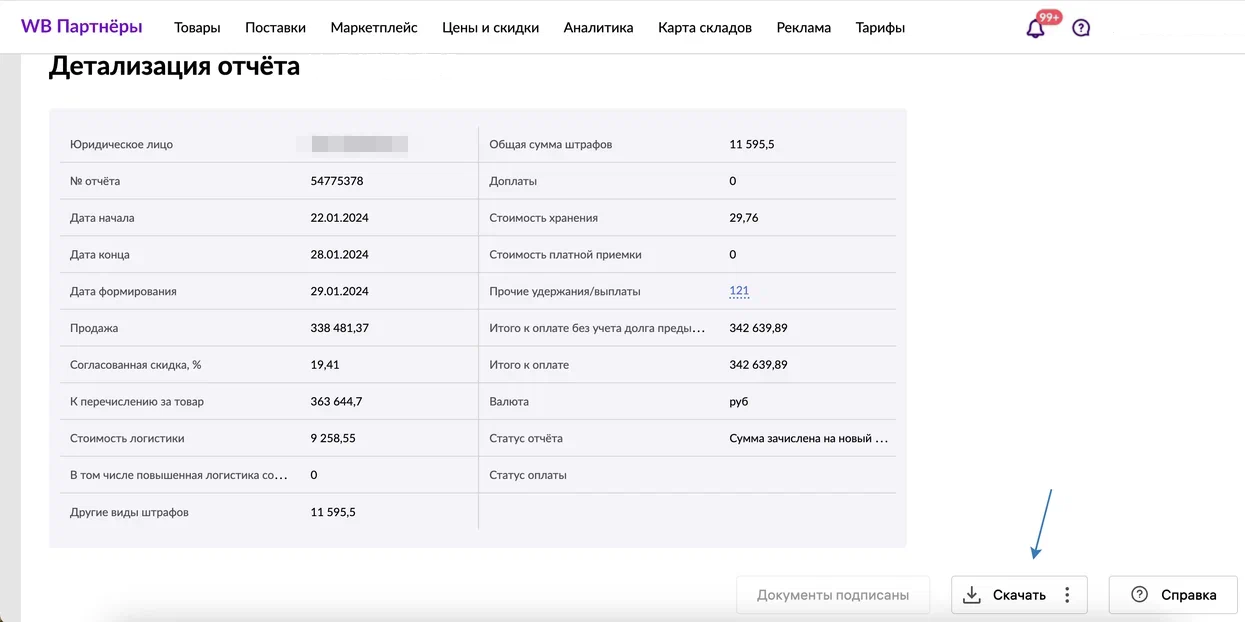Click the WB Партнёры logo
The height and width of the screenshot is (622, 1245).
(x=81, y=27)
